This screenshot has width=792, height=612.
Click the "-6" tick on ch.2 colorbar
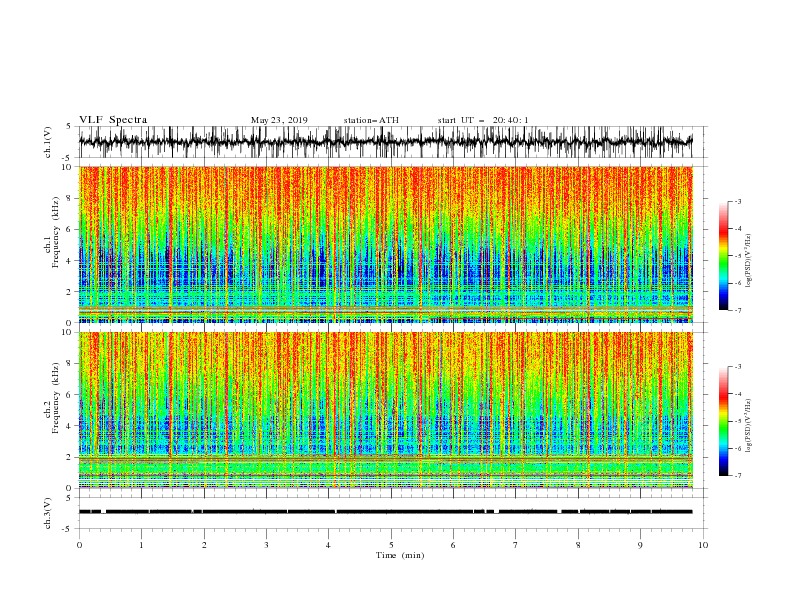click(737, 448)
